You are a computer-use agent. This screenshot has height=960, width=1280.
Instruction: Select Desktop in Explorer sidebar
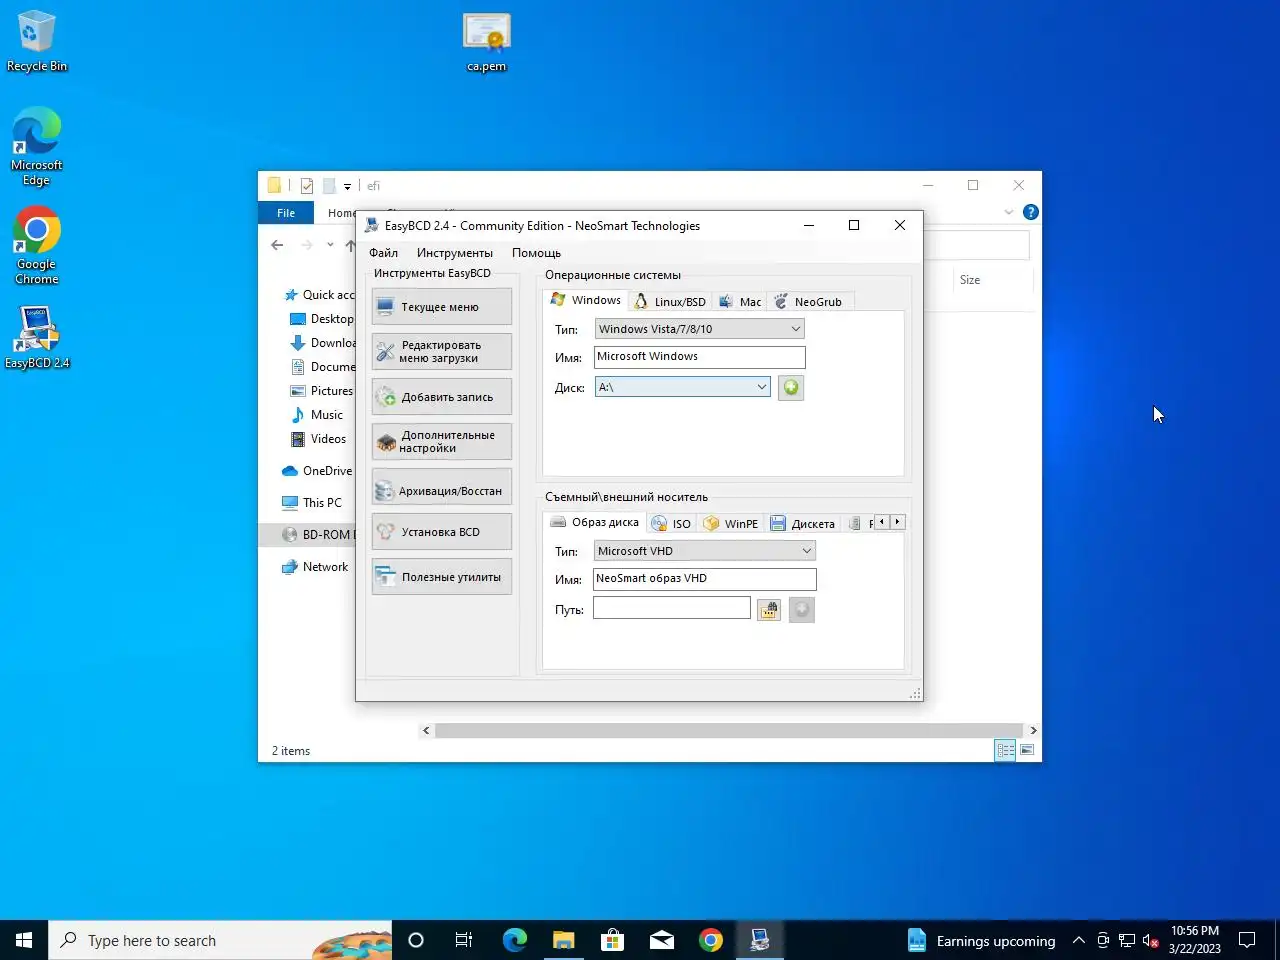[321, 319]
